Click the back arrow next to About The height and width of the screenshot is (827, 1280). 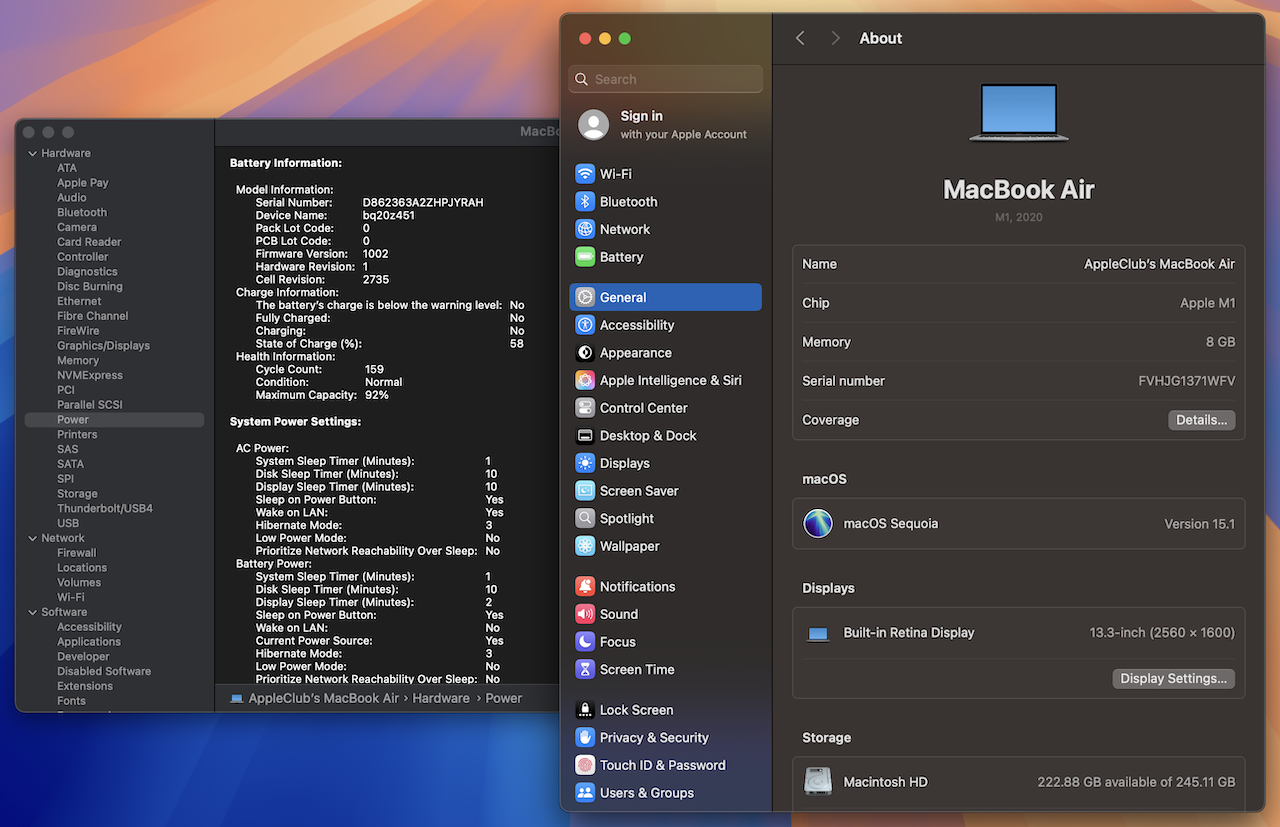800,38
